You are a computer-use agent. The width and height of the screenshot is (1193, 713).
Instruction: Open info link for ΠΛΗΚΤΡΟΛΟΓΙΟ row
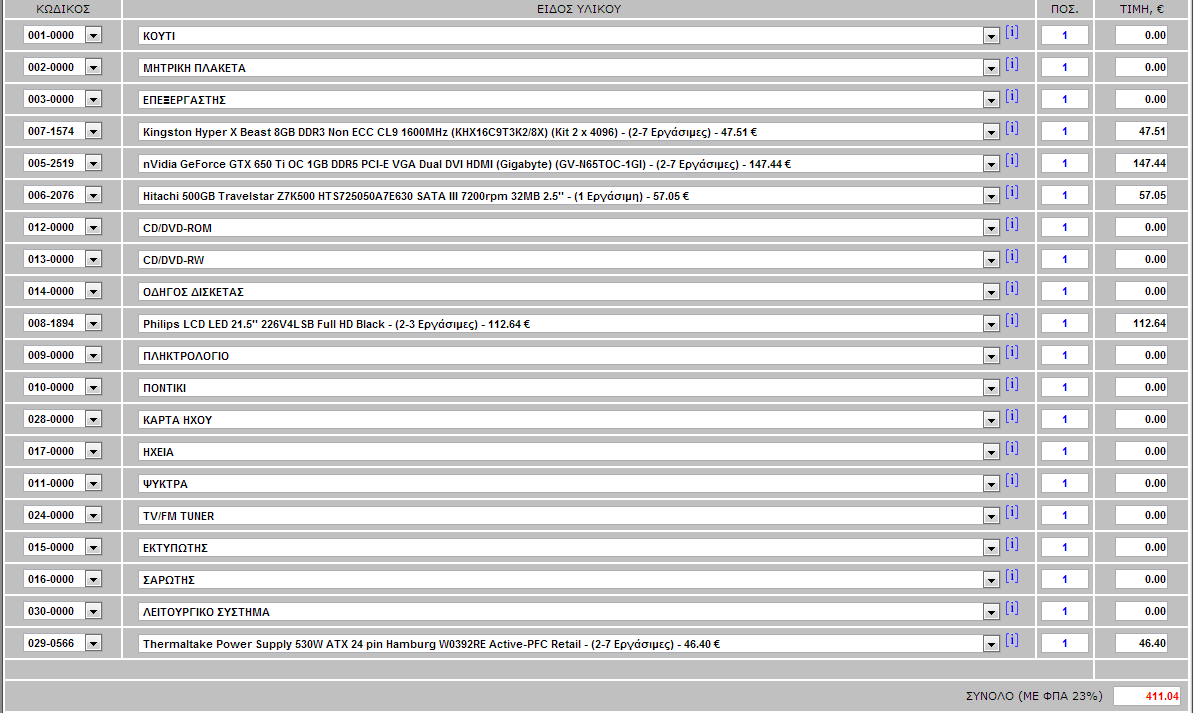pyautogui.click(x=1012, y=352)
